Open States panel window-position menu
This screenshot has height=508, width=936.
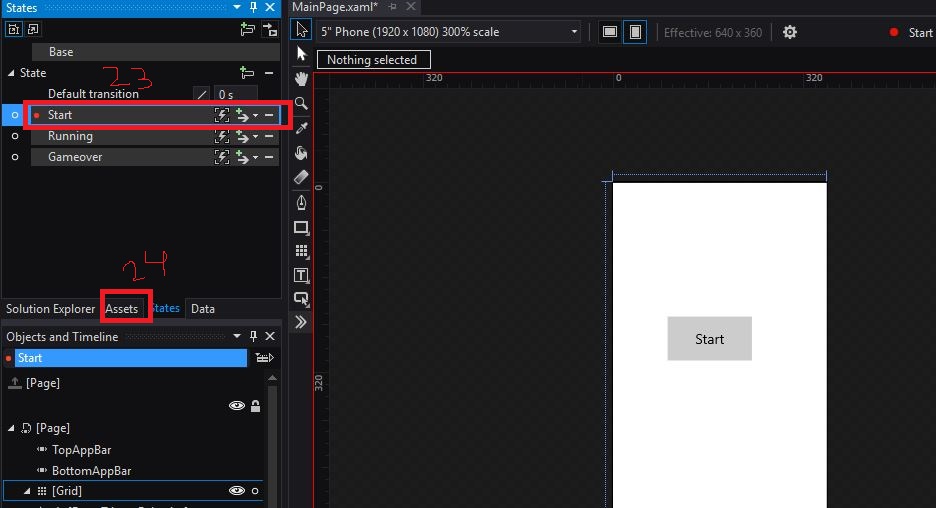[237, 7]
